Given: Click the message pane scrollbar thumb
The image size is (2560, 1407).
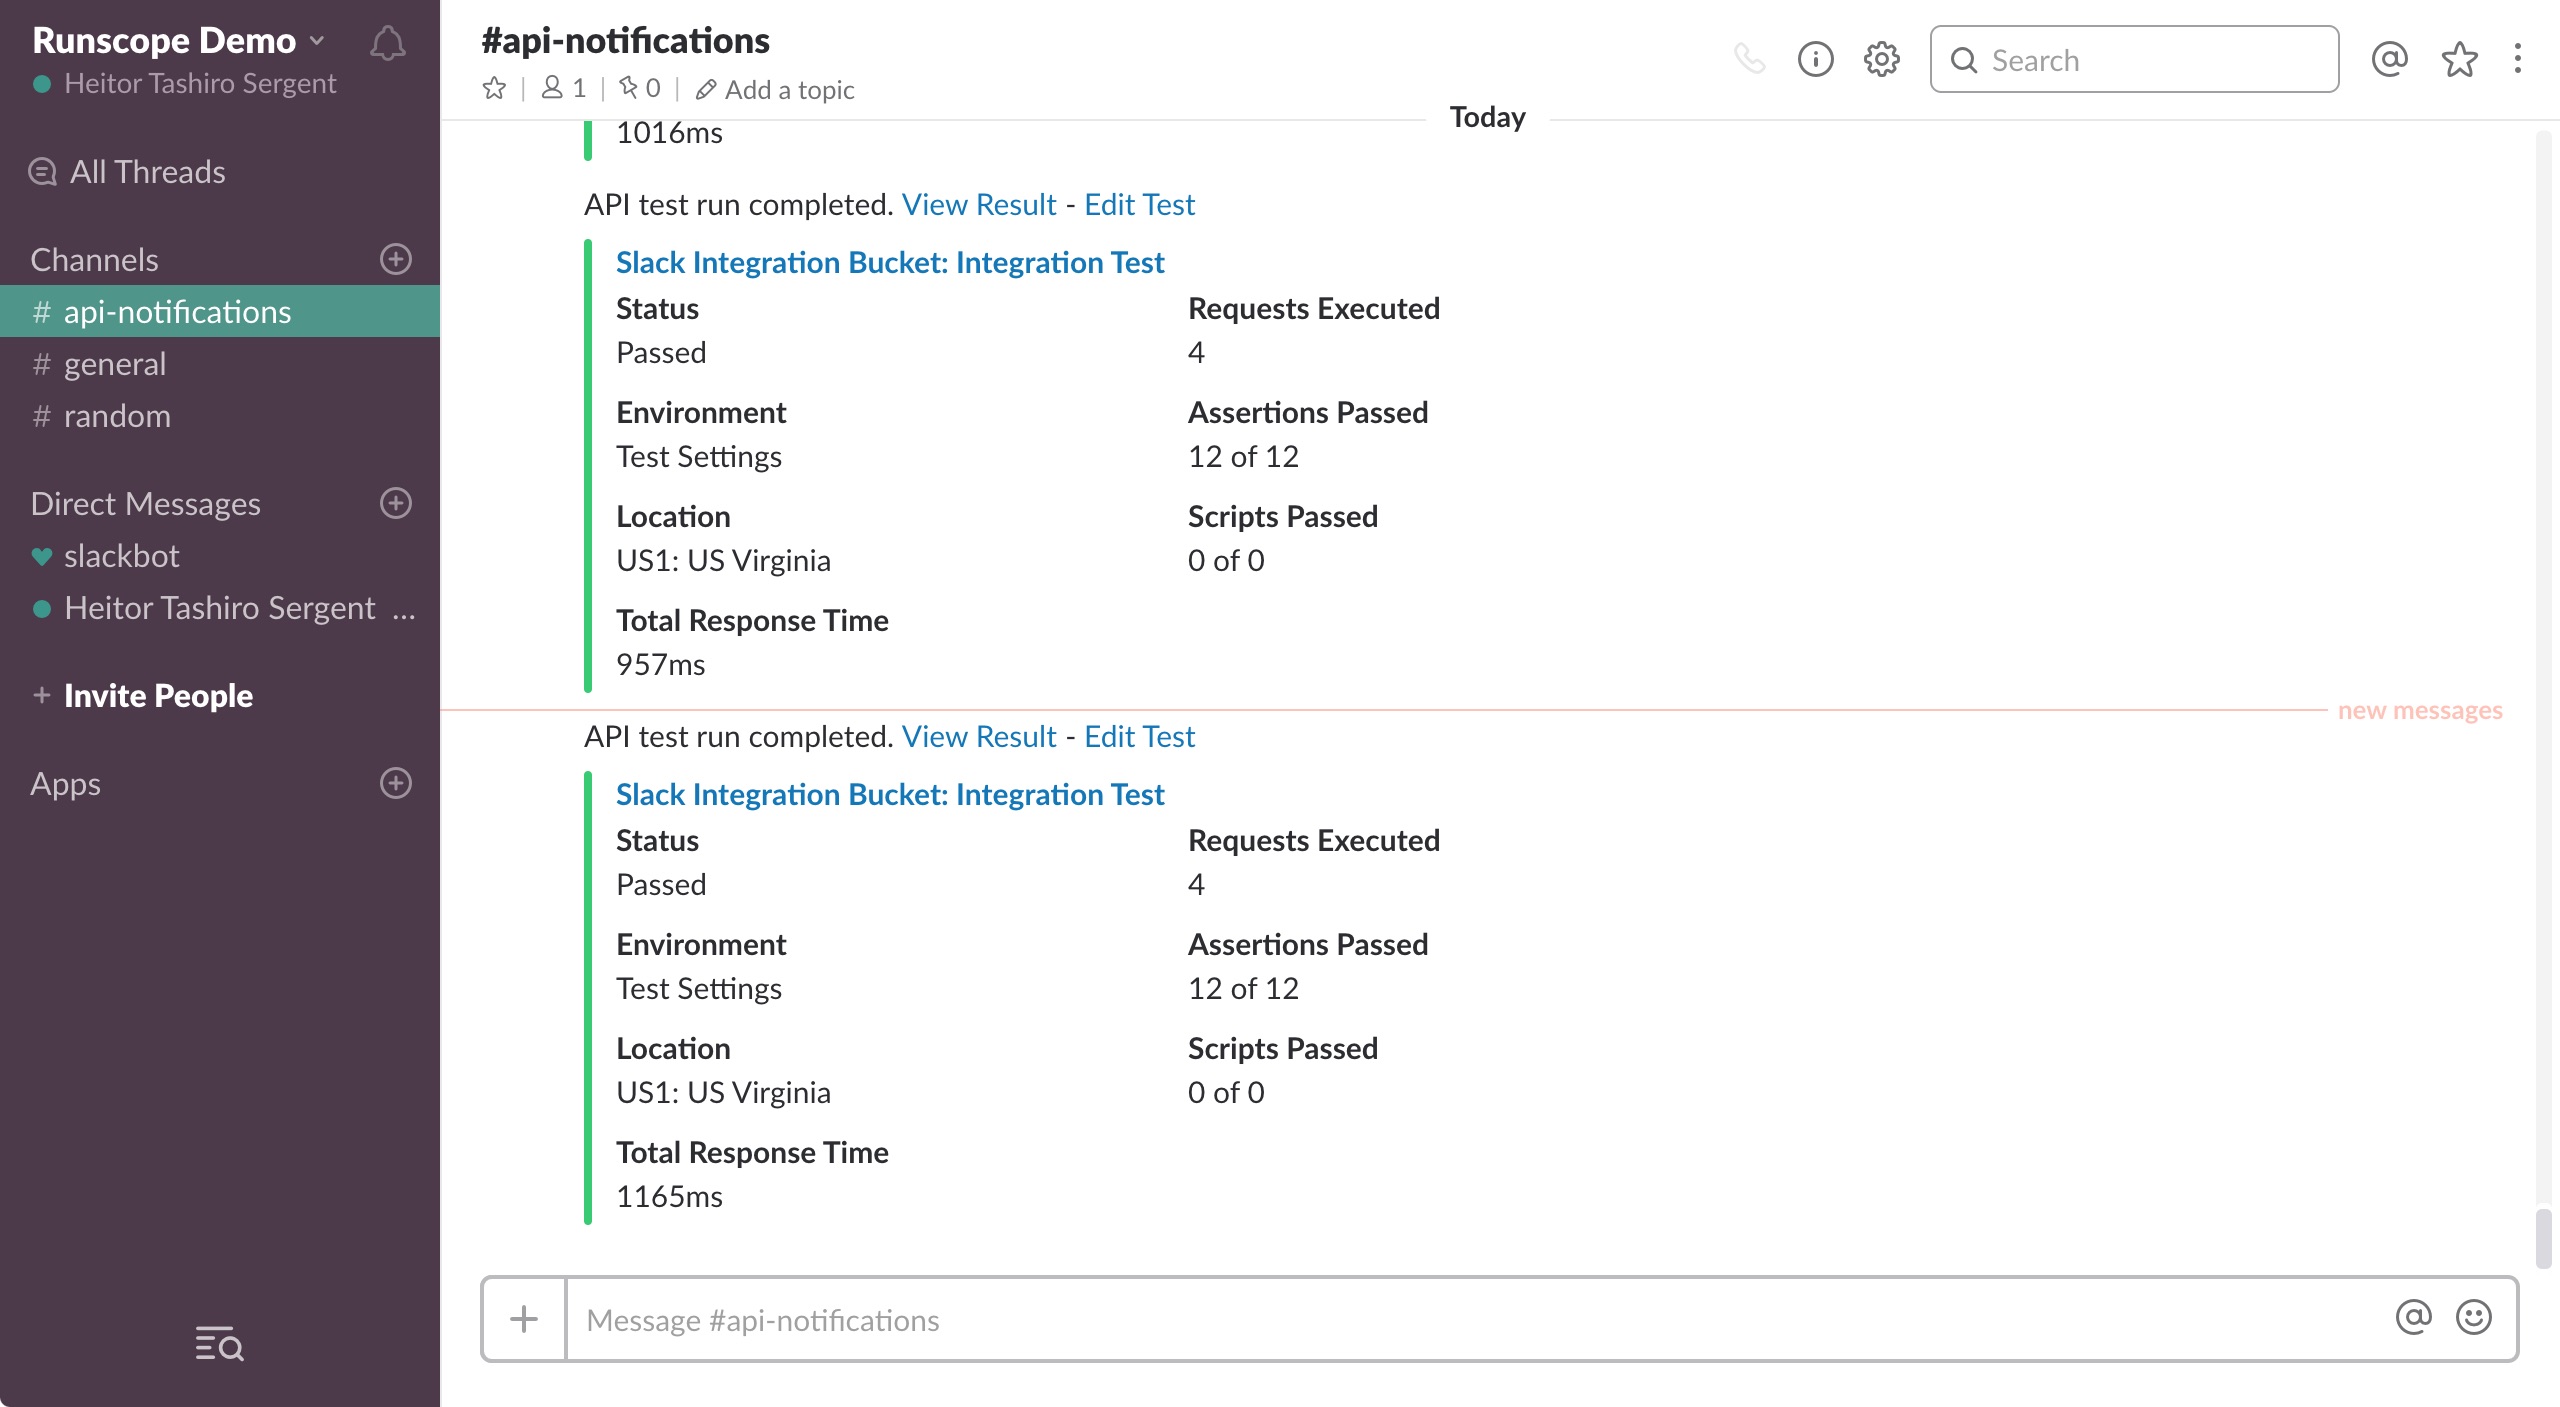Looking at the screenshot, I should [x=2543, y=1239].
